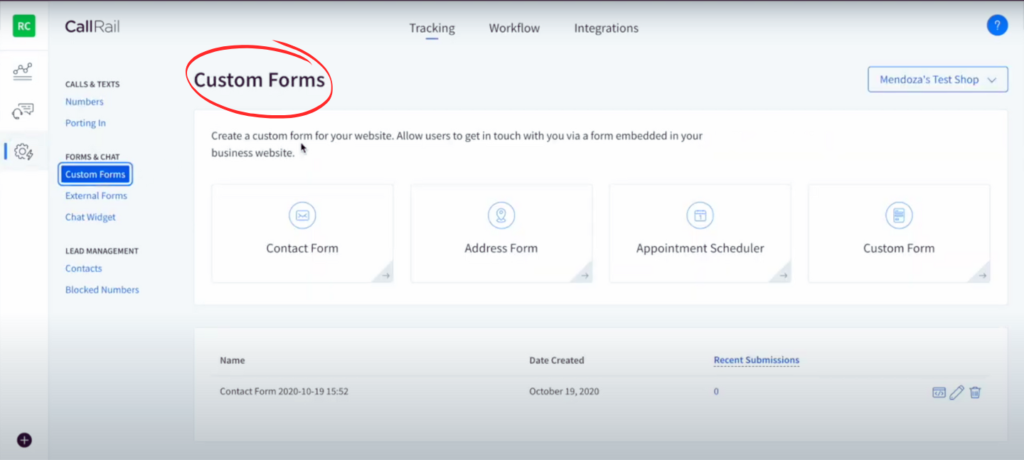Click the Appointment Scheduler calendar icon

pos(700,215)
